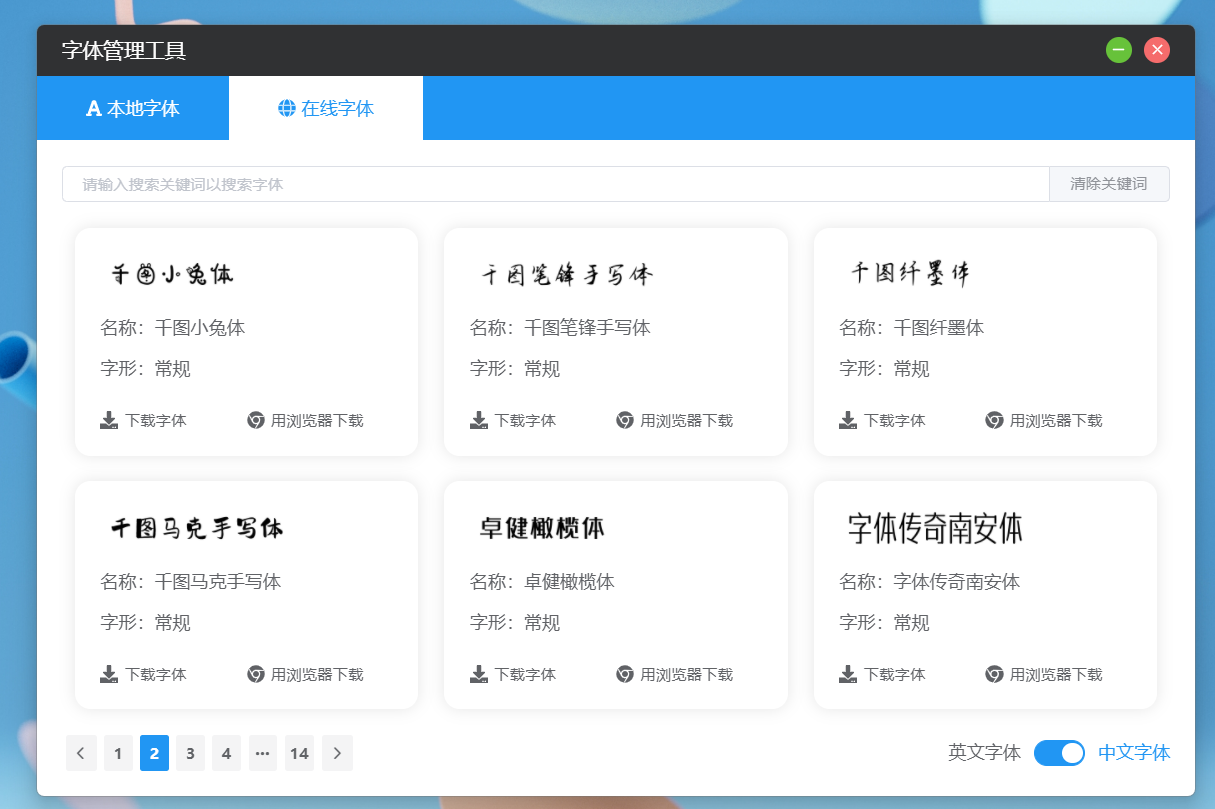Click 用浏览器下载 text for 字体传奇南安体
The image size is (1215, 809).
point(1056,674)
